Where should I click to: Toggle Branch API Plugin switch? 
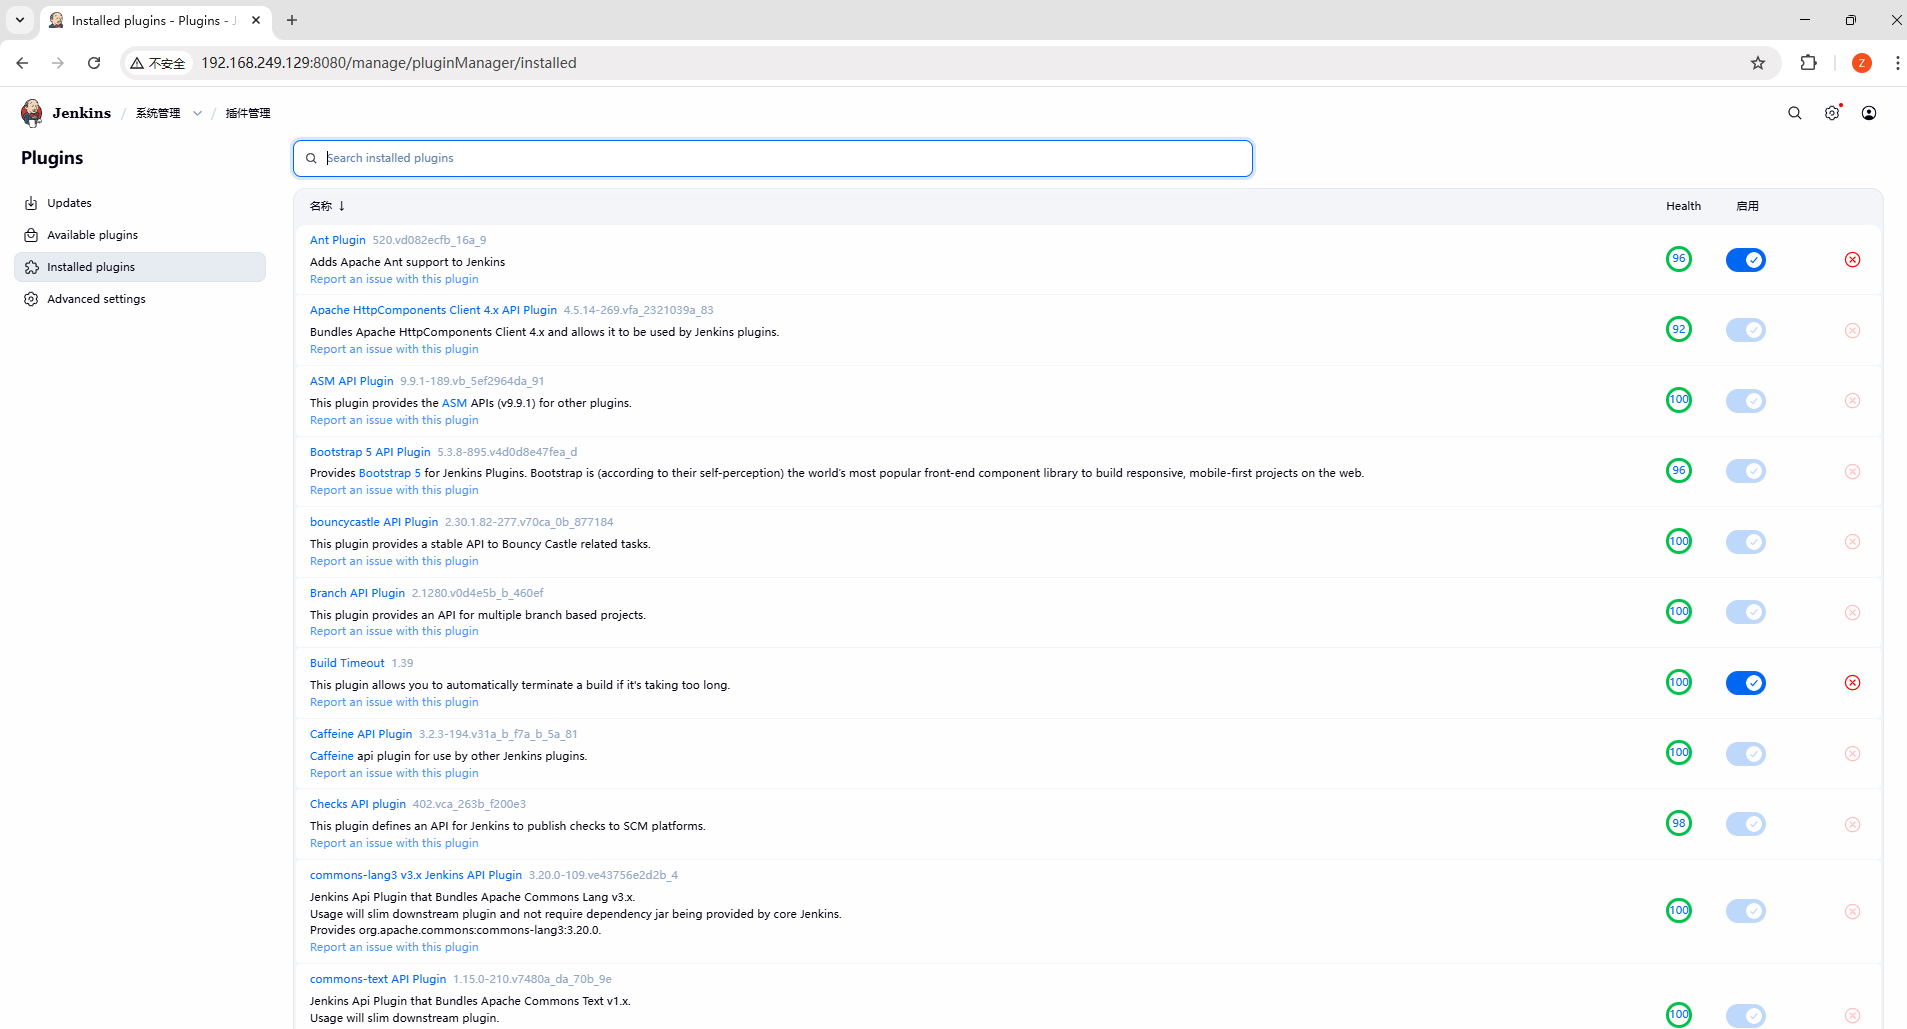pos(1746,612)
